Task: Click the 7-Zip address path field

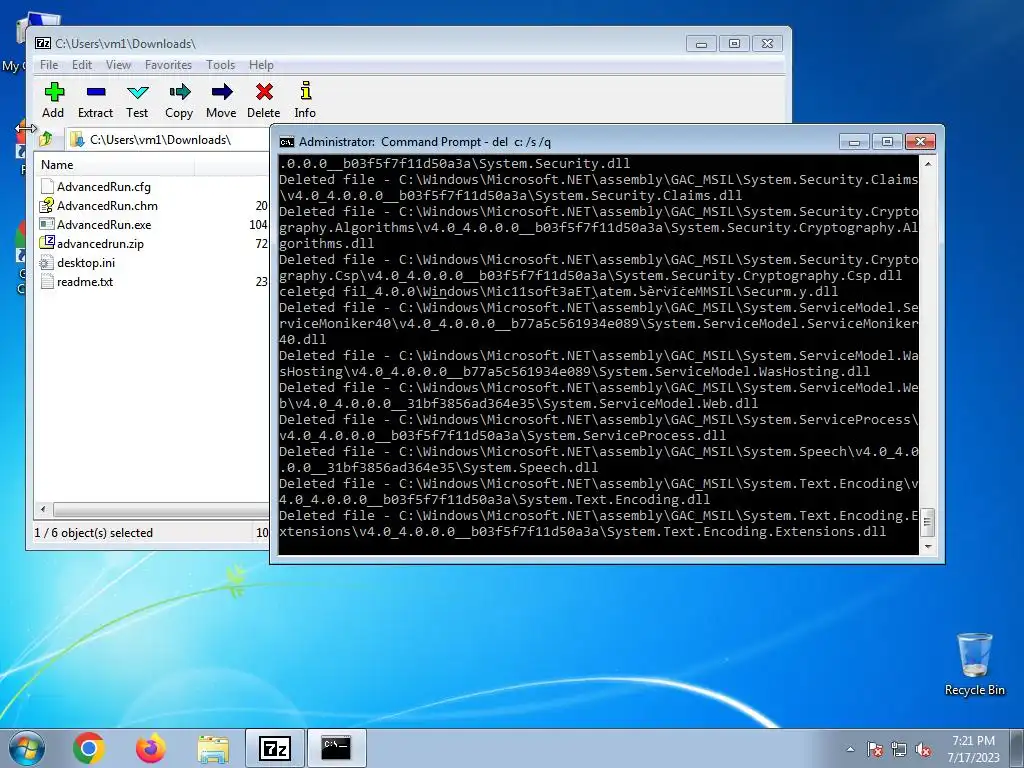Action: tap(167, 139)
